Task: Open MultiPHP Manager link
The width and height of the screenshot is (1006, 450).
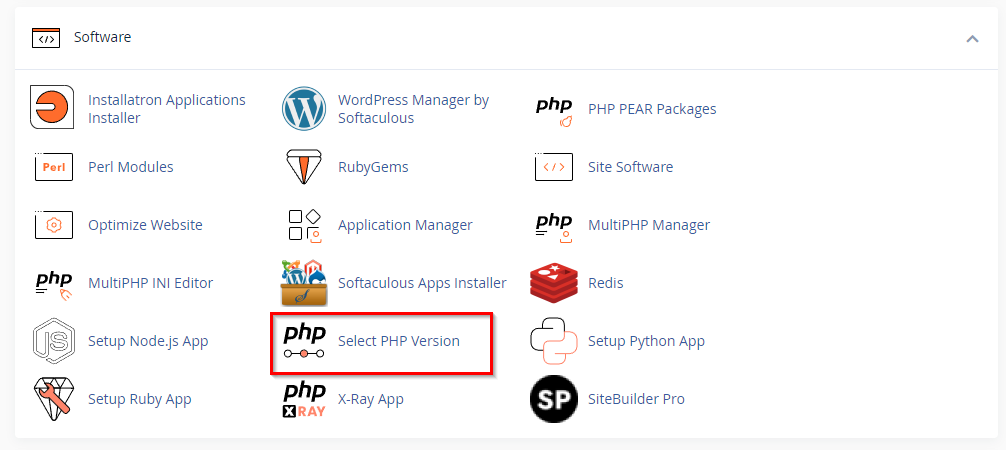Action: [649, 225]
